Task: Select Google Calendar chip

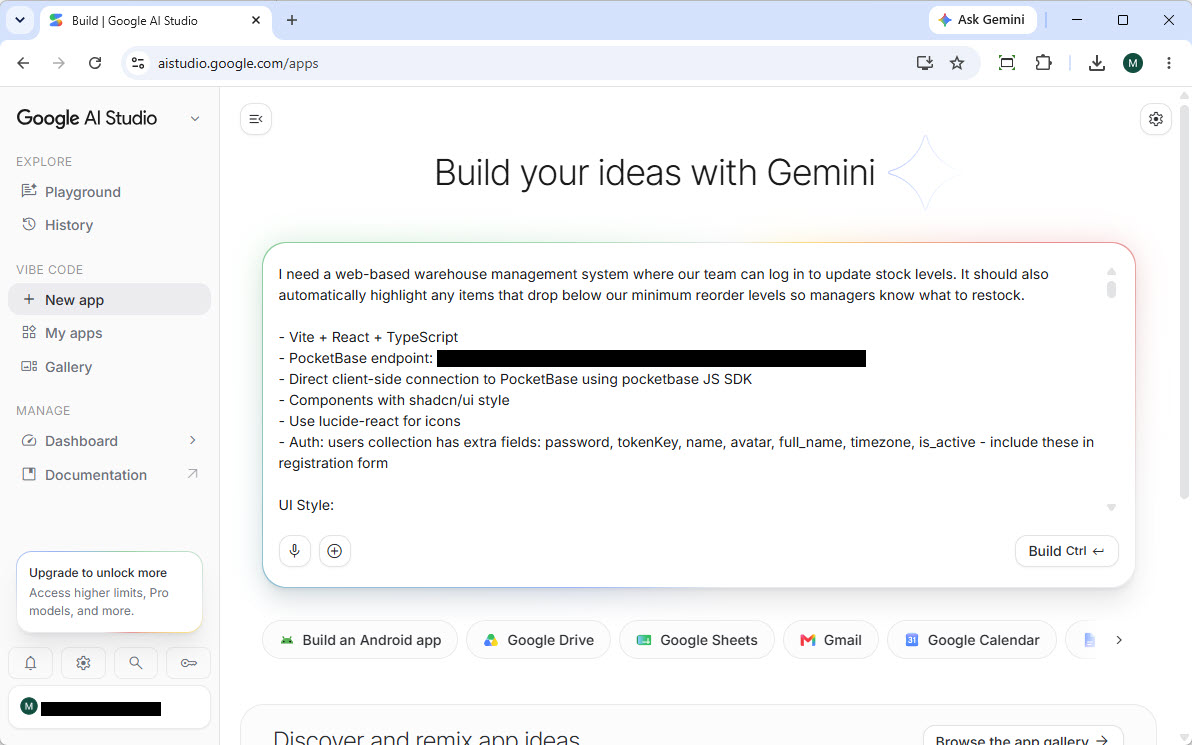Action: point(972,640)
